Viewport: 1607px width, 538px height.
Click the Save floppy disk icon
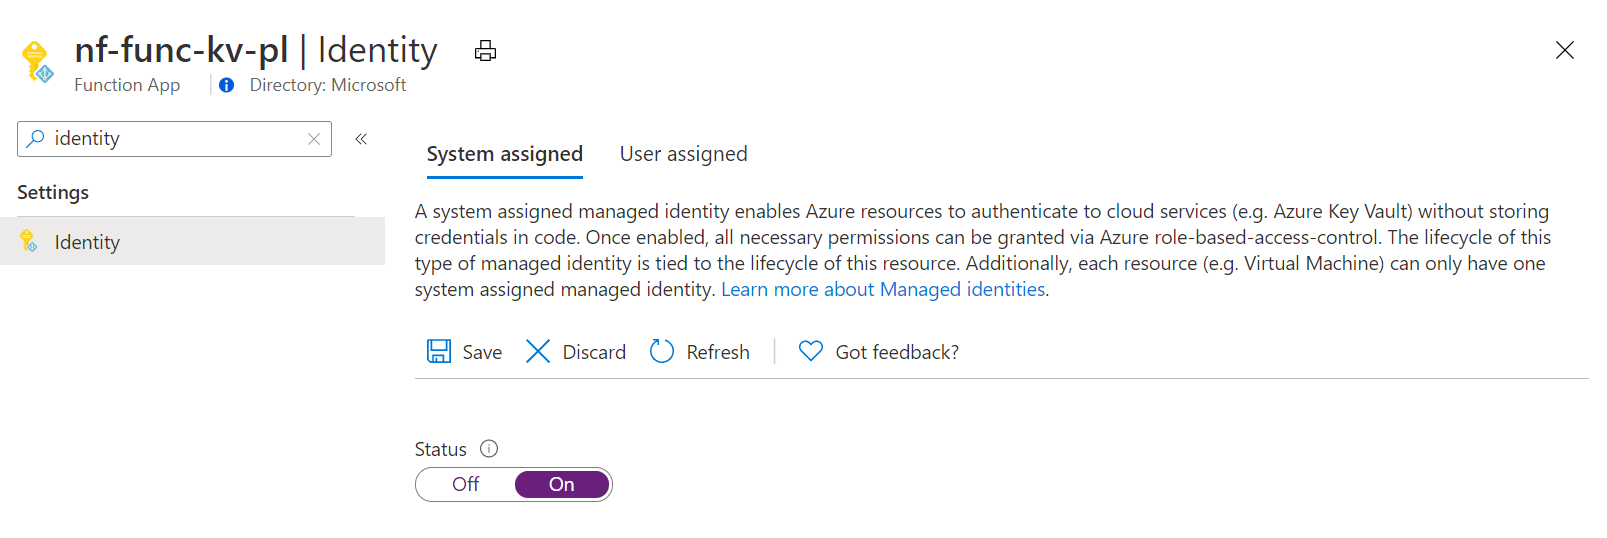click(439, 351)
